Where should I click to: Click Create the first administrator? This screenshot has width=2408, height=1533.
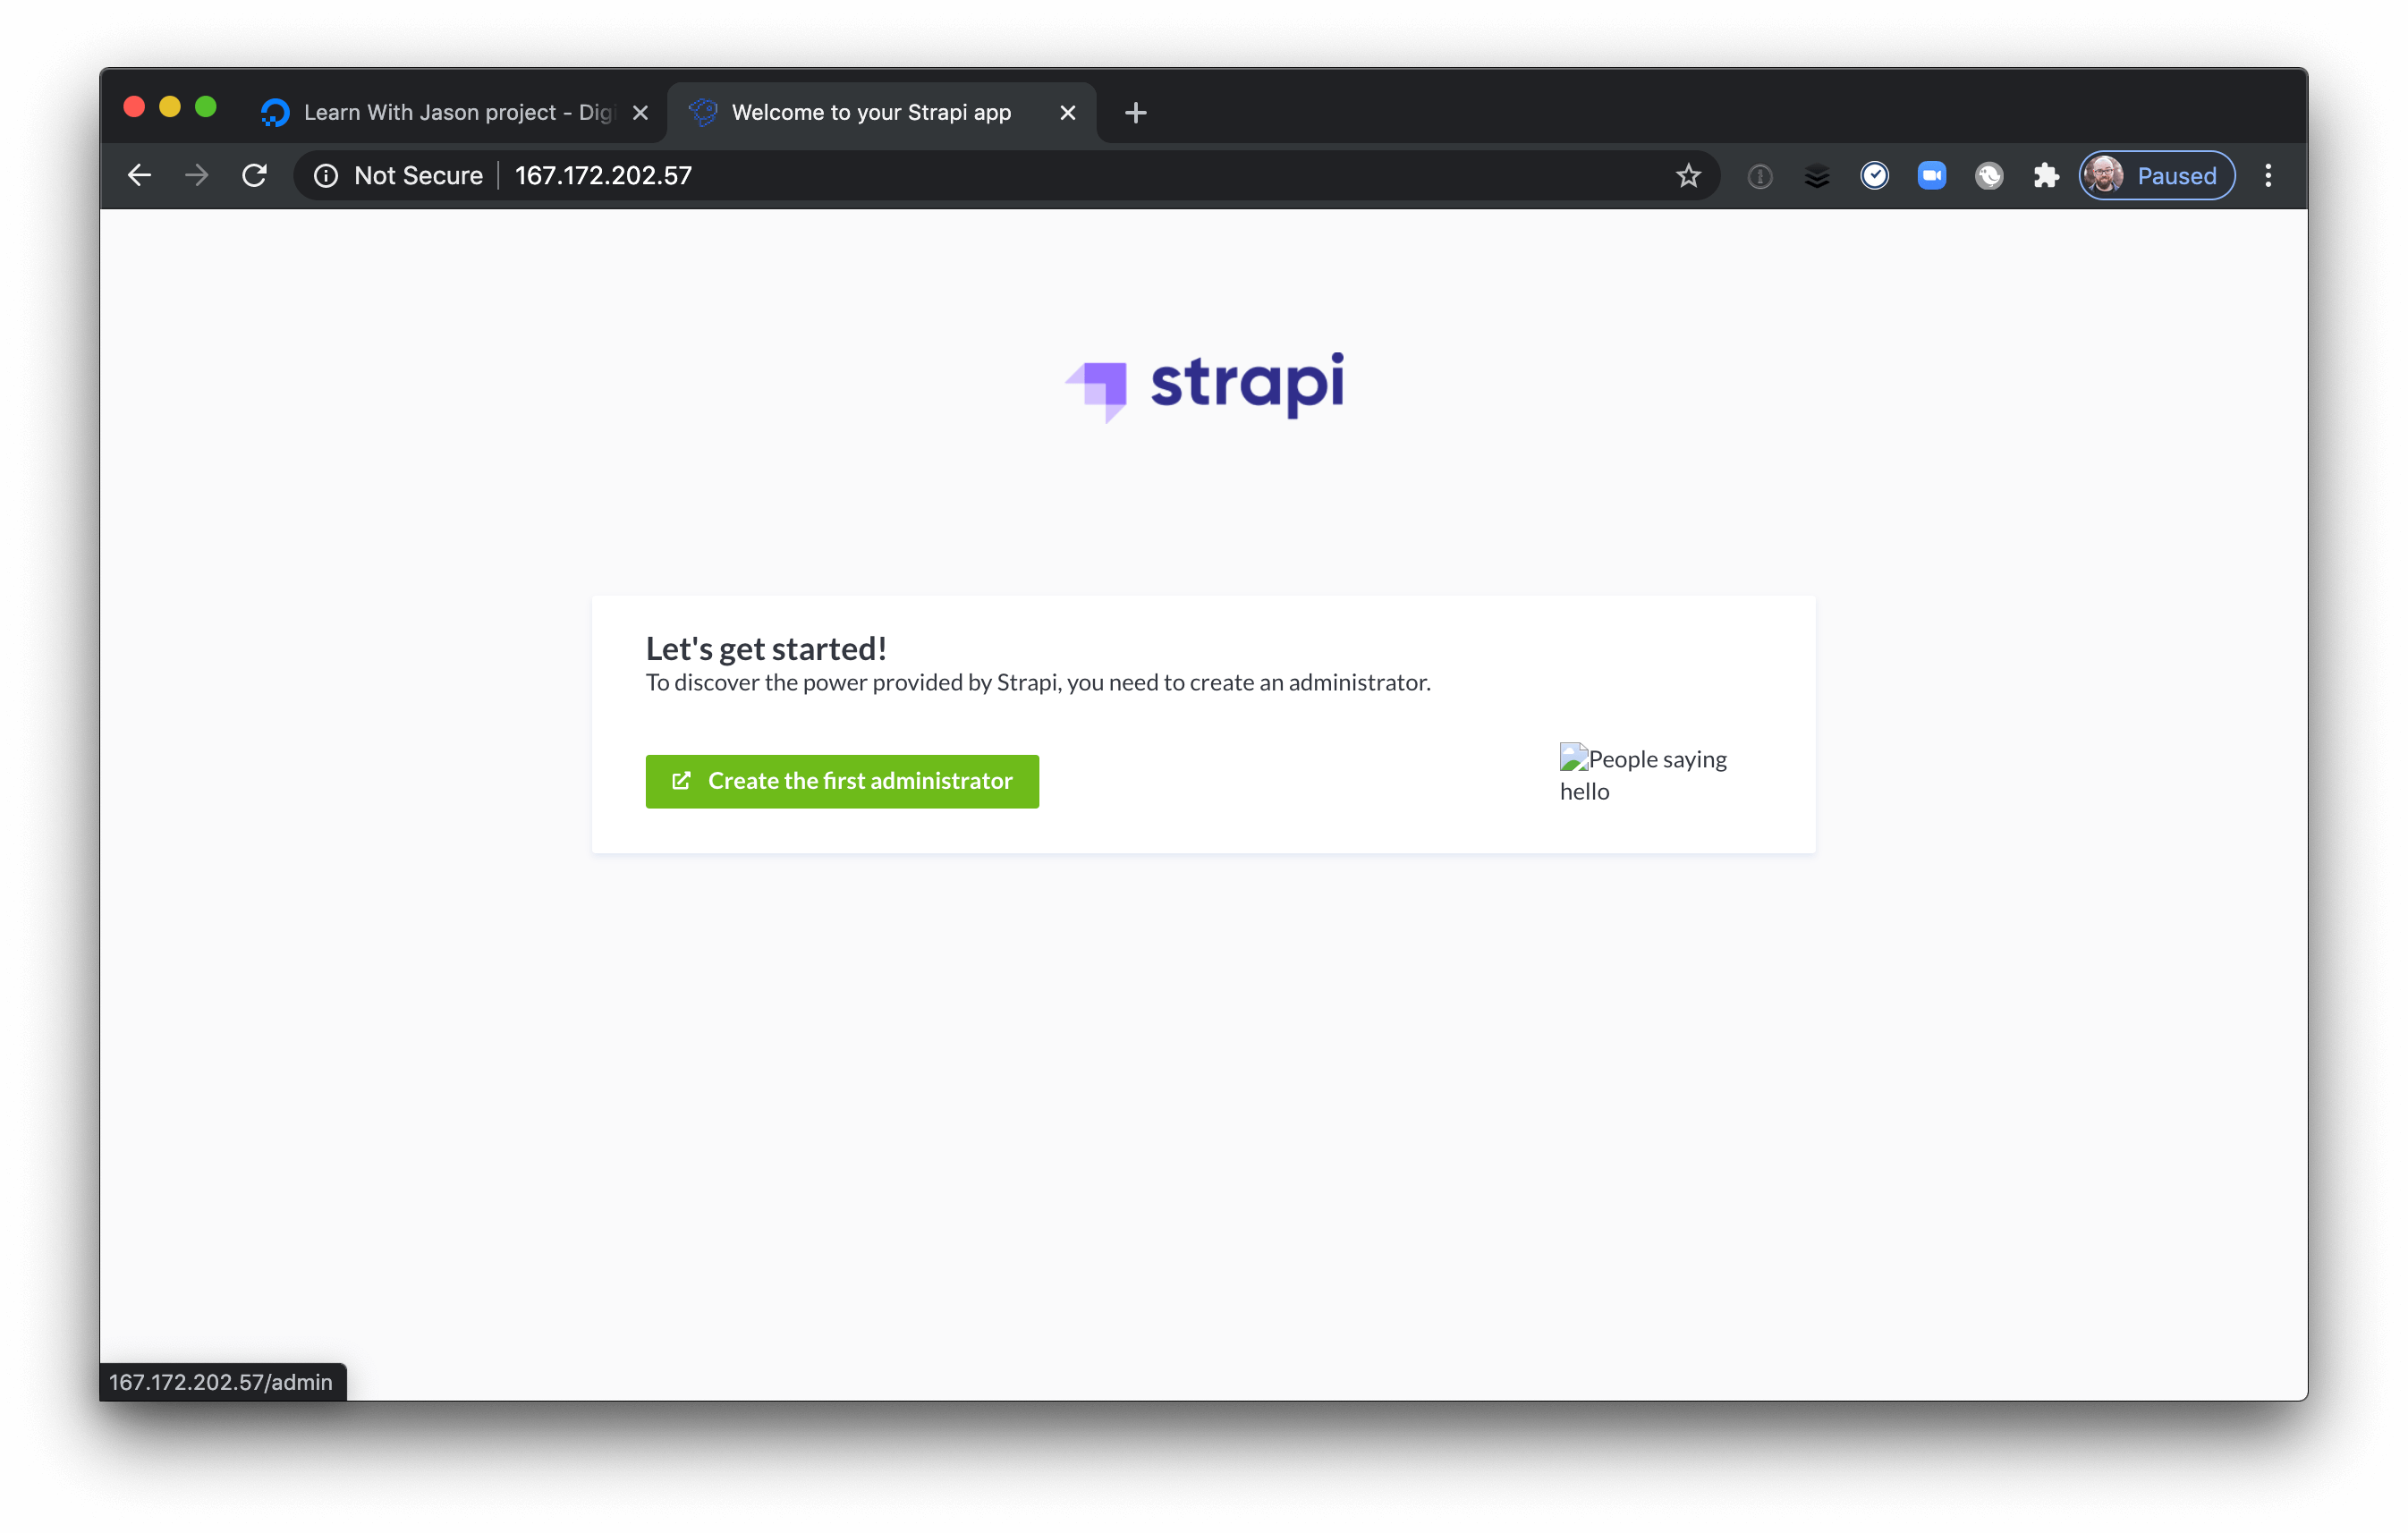(841, 780)
